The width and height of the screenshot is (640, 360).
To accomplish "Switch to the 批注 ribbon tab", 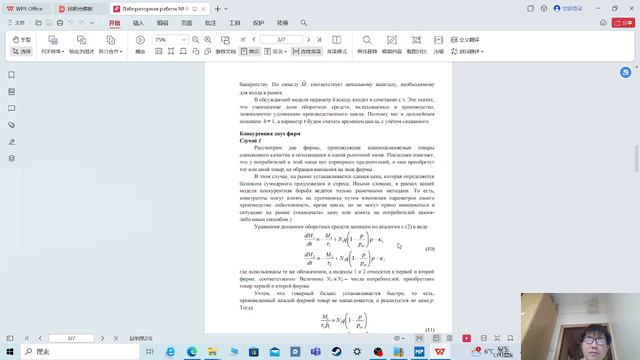I will click(x=210, y=23).
